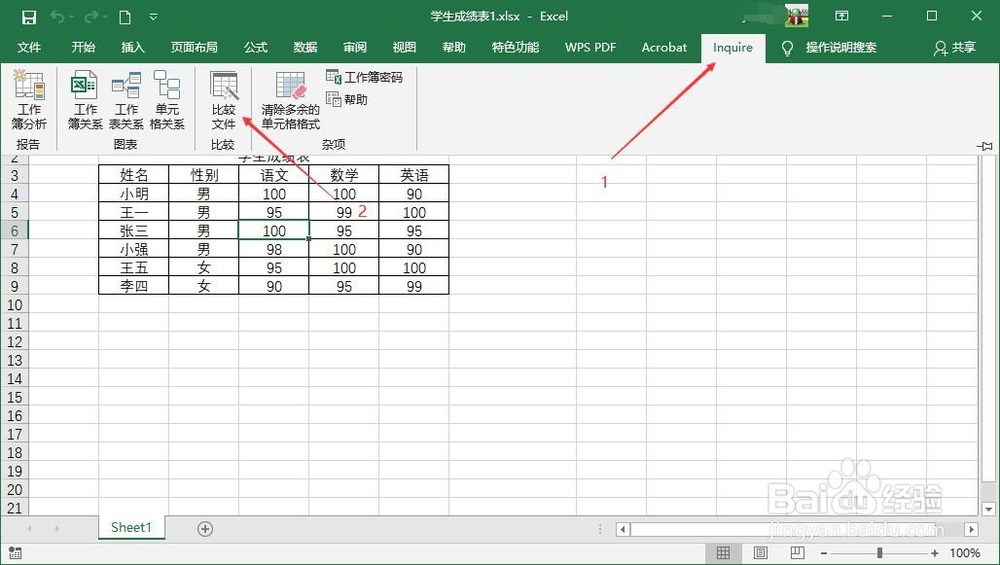Select the Inquire ribbon tab
The image size is (1000, 565).
tap(733, 48)
